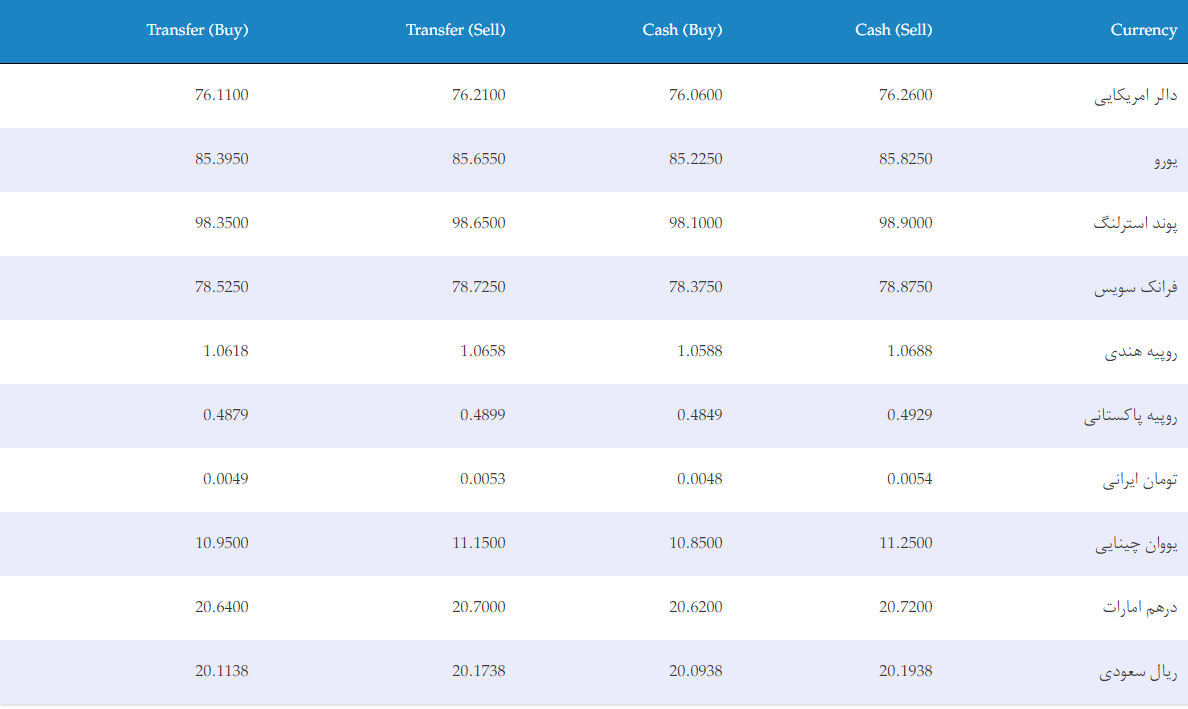Click the پوند استرلنگ currency label
Image resolution: width=1188 pixels, height=709 pixels.
pyautogui.click(x=1135, y=223)
